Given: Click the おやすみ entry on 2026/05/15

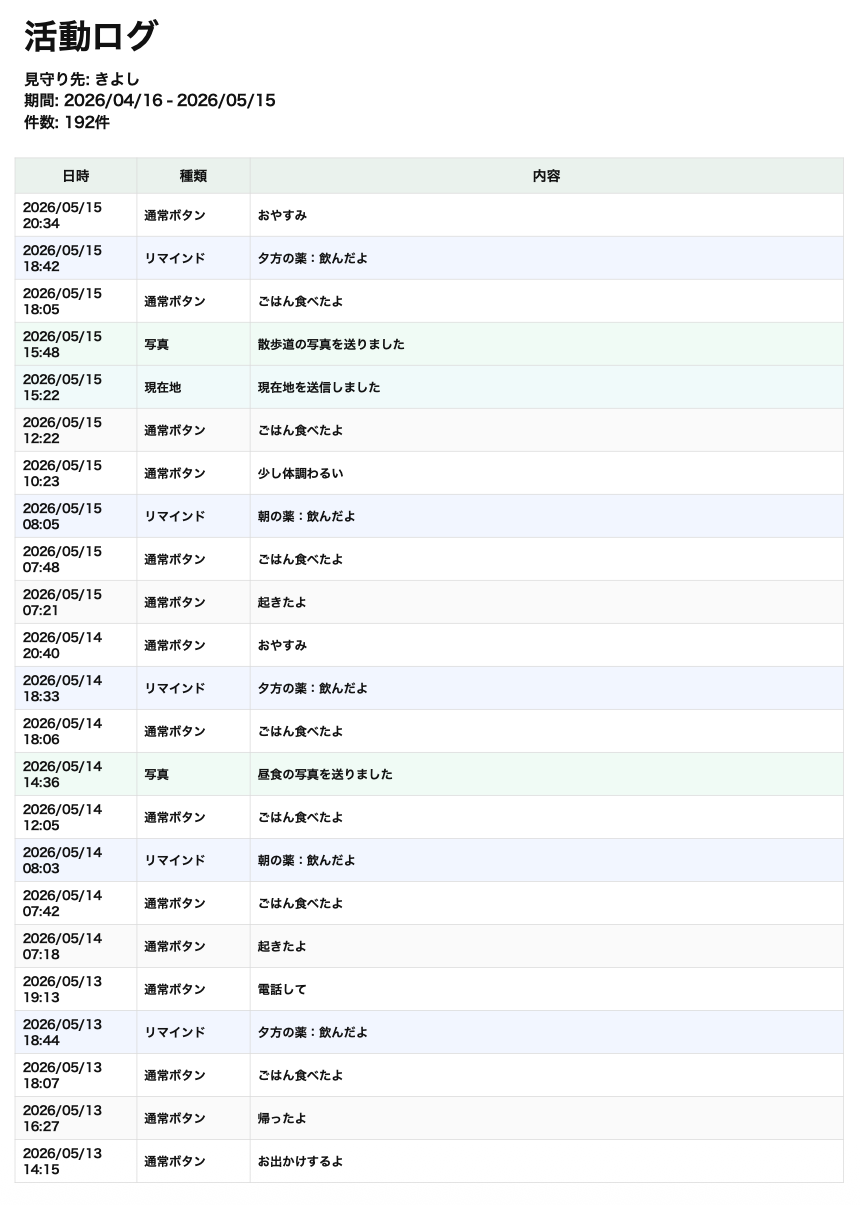Looking at the screenshot, I should coord(282,215).
